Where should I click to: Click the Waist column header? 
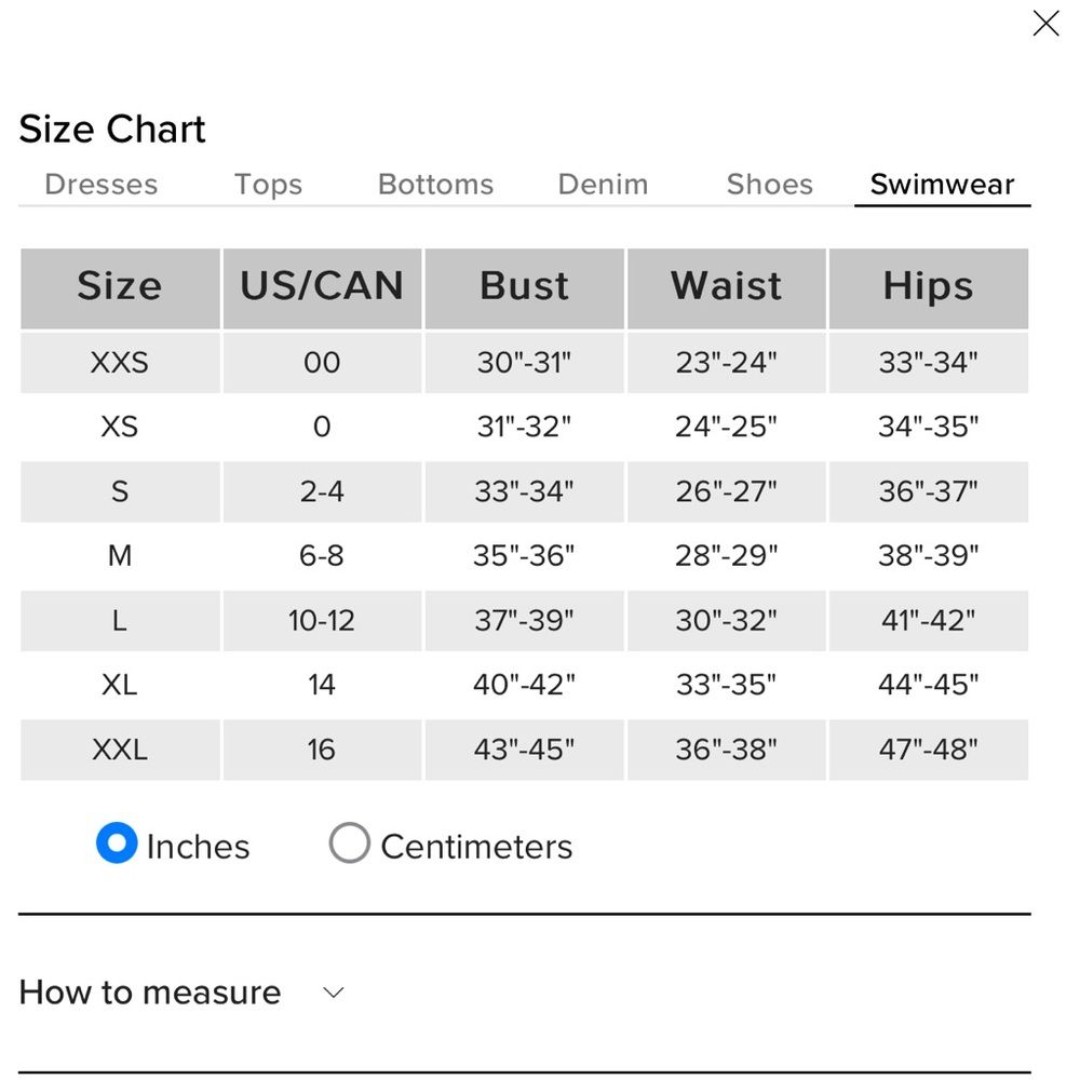726,289
